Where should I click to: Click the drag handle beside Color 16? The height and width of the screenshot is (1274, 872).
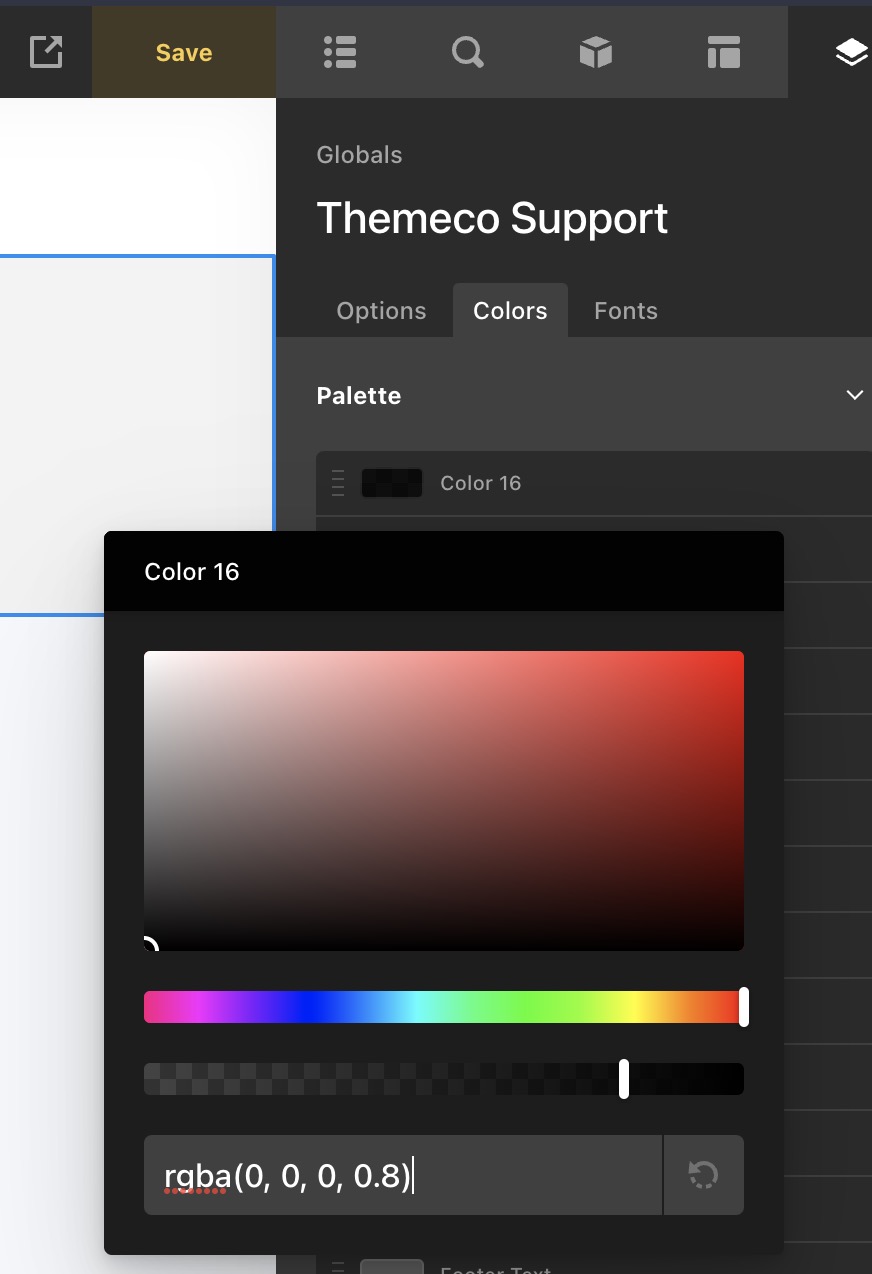coord(337,483)
